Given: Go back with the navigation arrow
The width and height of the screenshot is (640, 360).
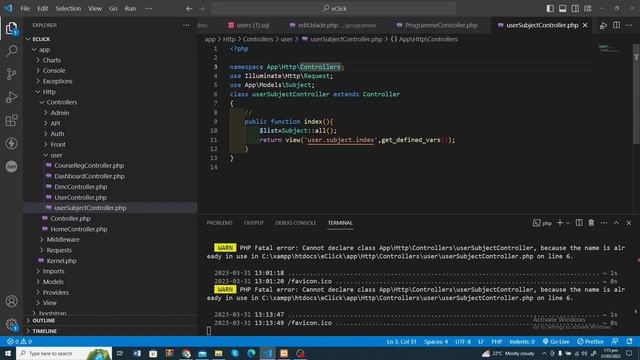Looking at the screenshot, I should pyautogui.click(x=189, y=9).
